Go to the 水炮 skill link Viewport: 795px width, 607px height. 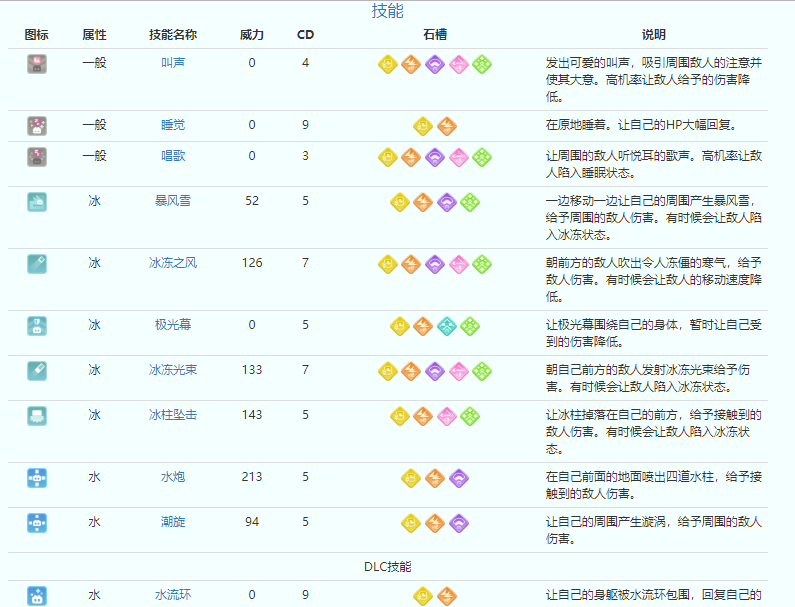[173, 477]
